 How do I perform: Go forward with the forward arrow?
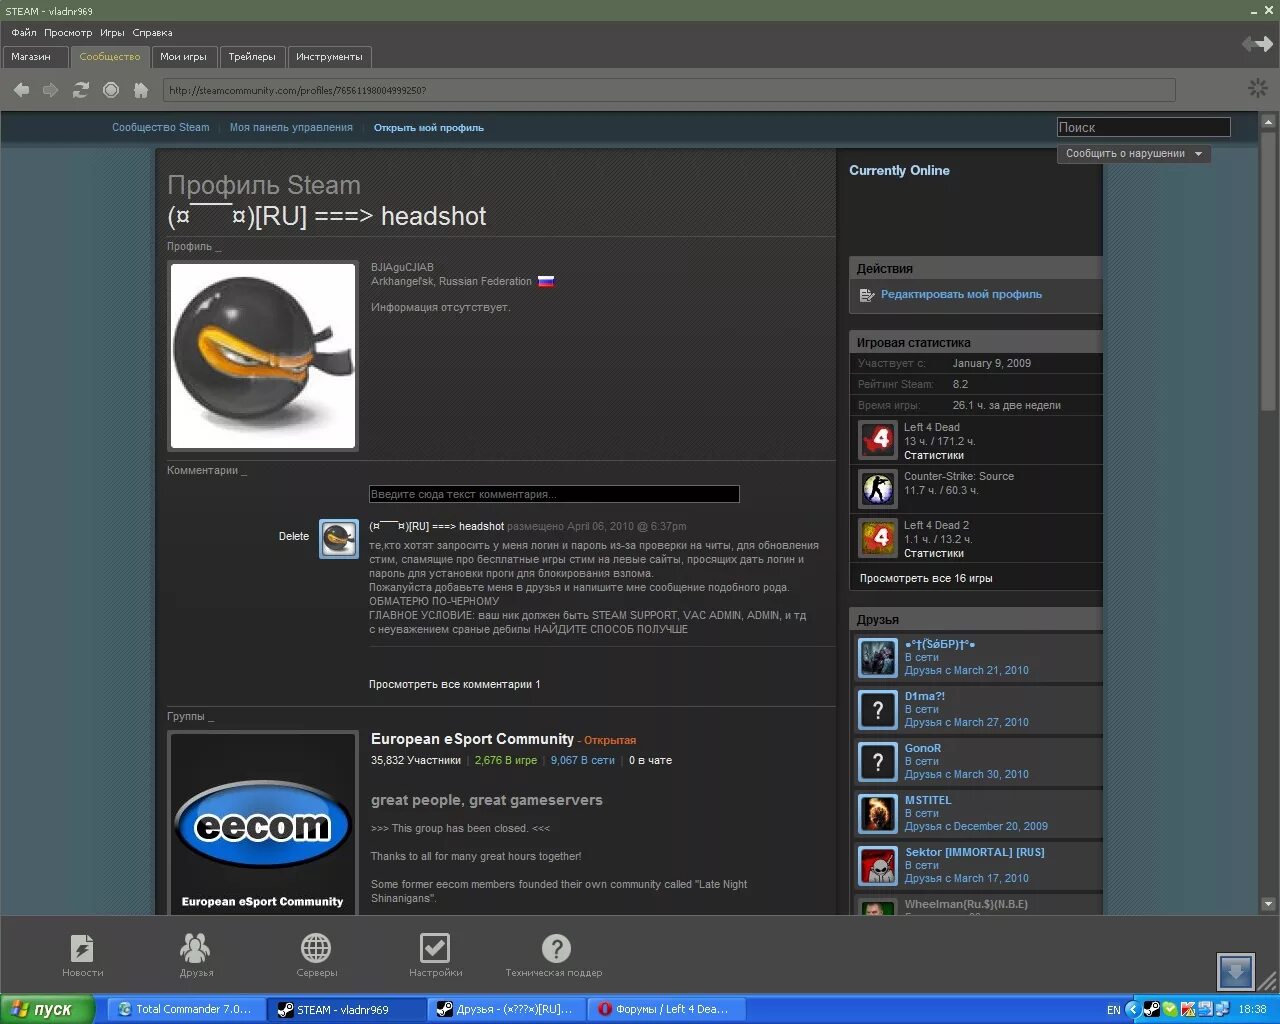click(x=50, y=90)
